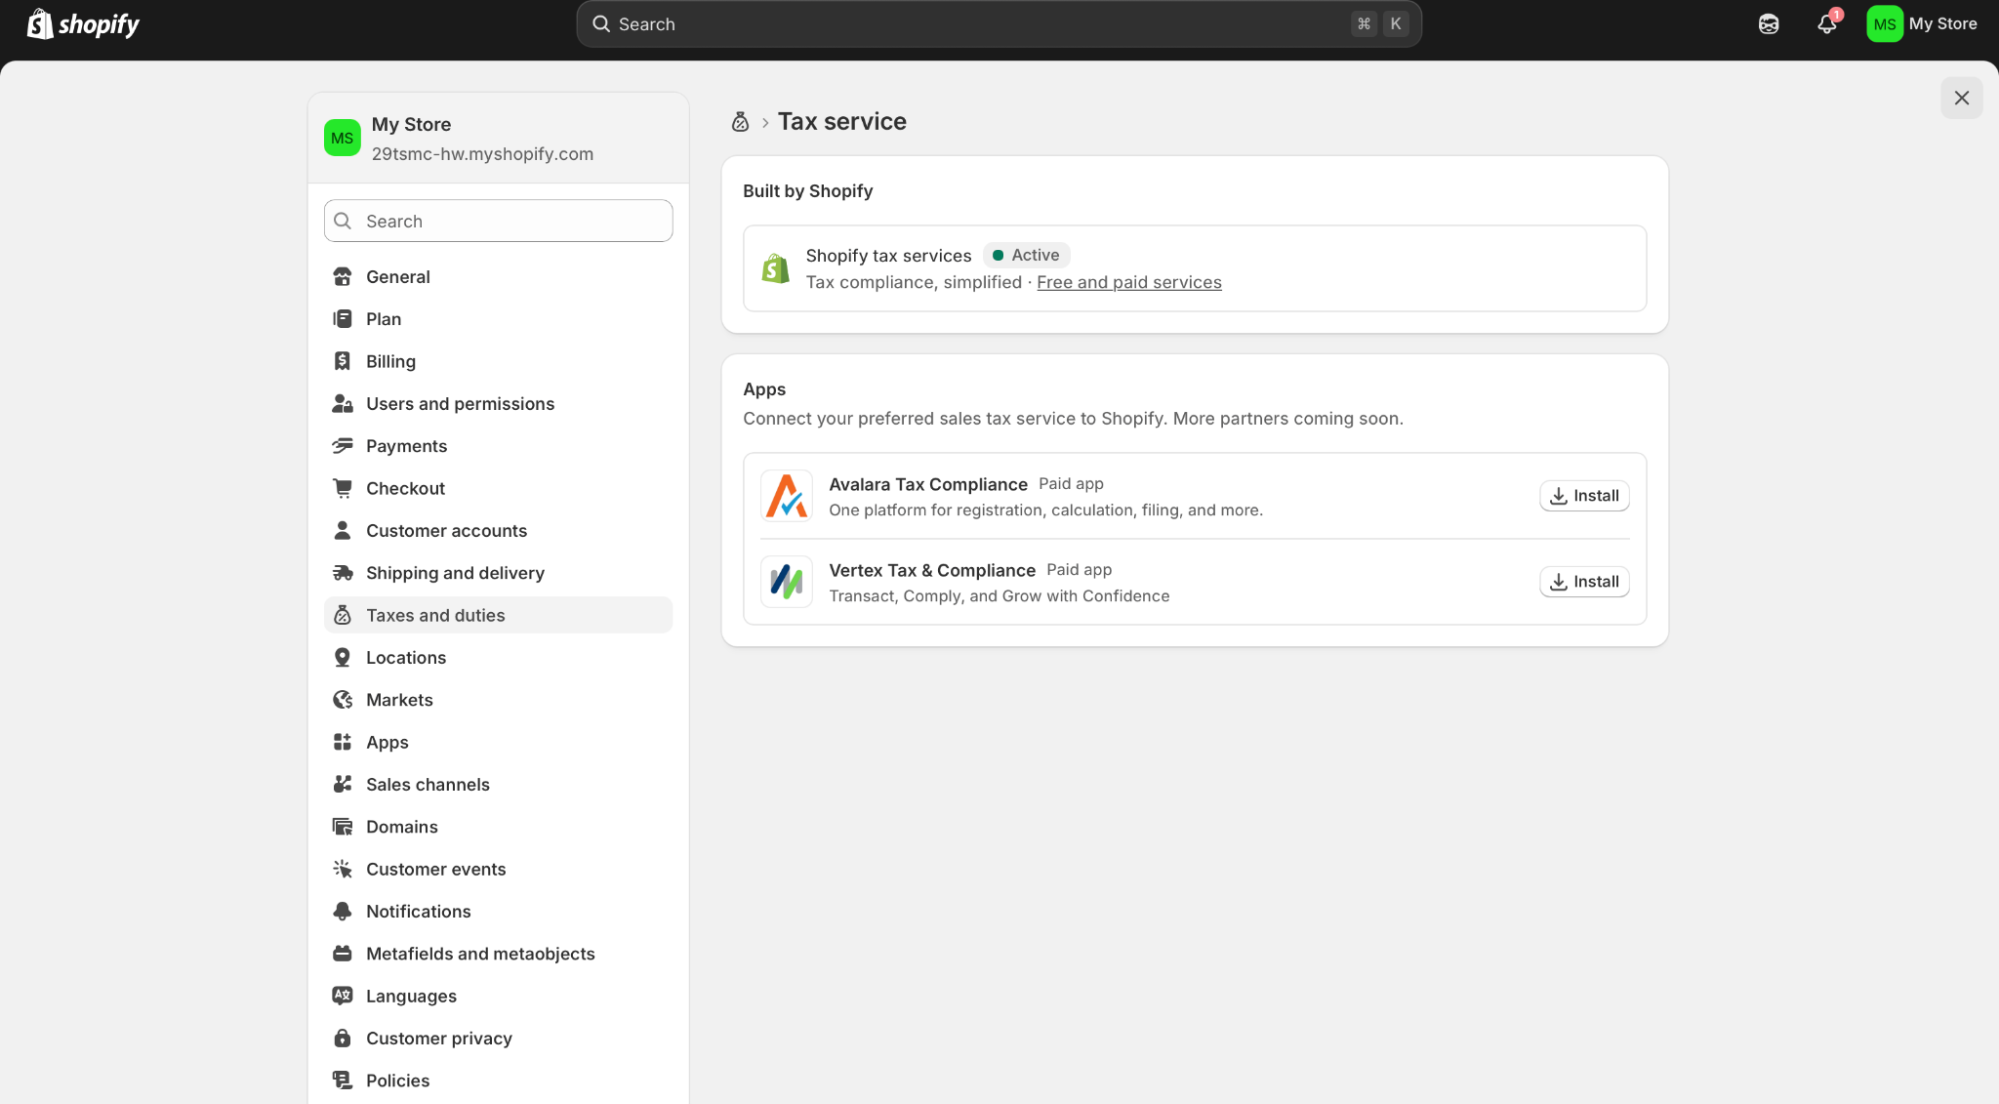
Task: Click the My Store 29tsmc-hw.myshopify.com header
Action: pos(498,138)
